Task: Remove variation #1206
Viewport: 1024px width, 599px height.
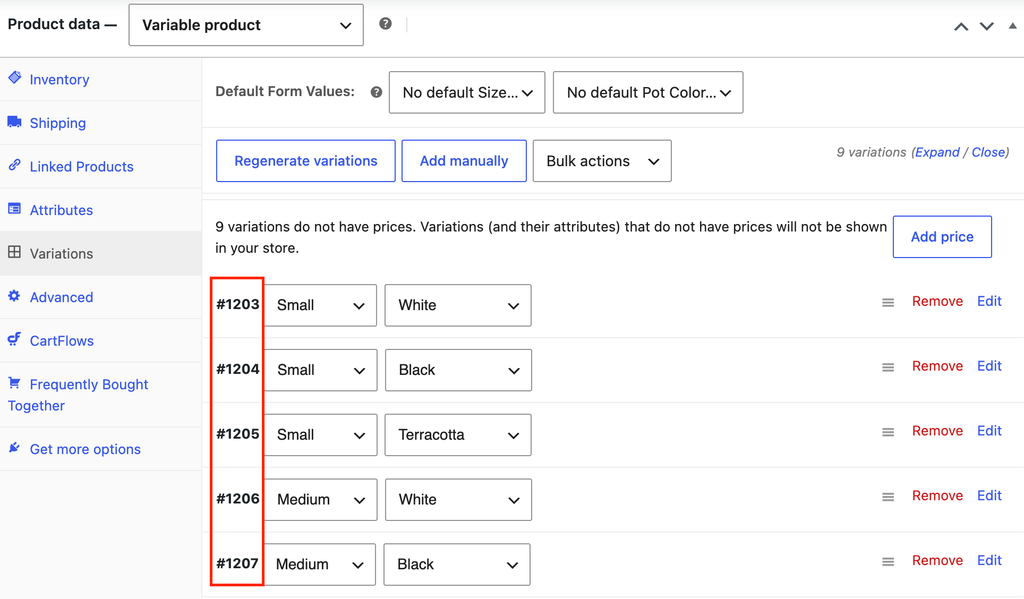Action: point(937,495)
